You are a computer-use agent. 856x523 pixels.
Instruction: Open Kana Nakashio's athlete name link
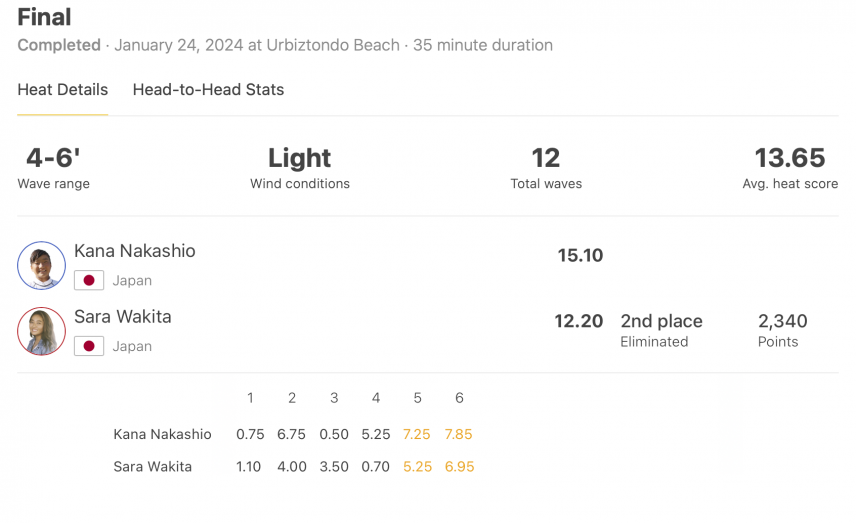click(x=134, y=251)
